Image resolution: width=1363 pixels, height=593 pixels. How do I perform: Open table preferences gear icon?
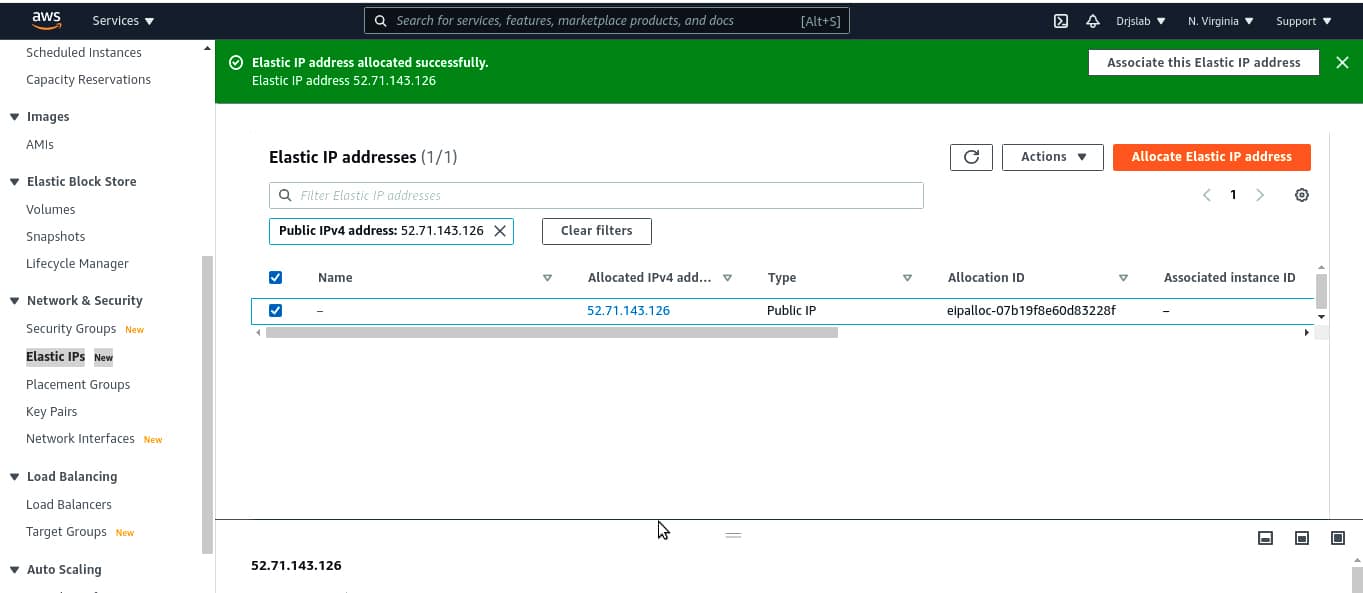point(1301,196)
